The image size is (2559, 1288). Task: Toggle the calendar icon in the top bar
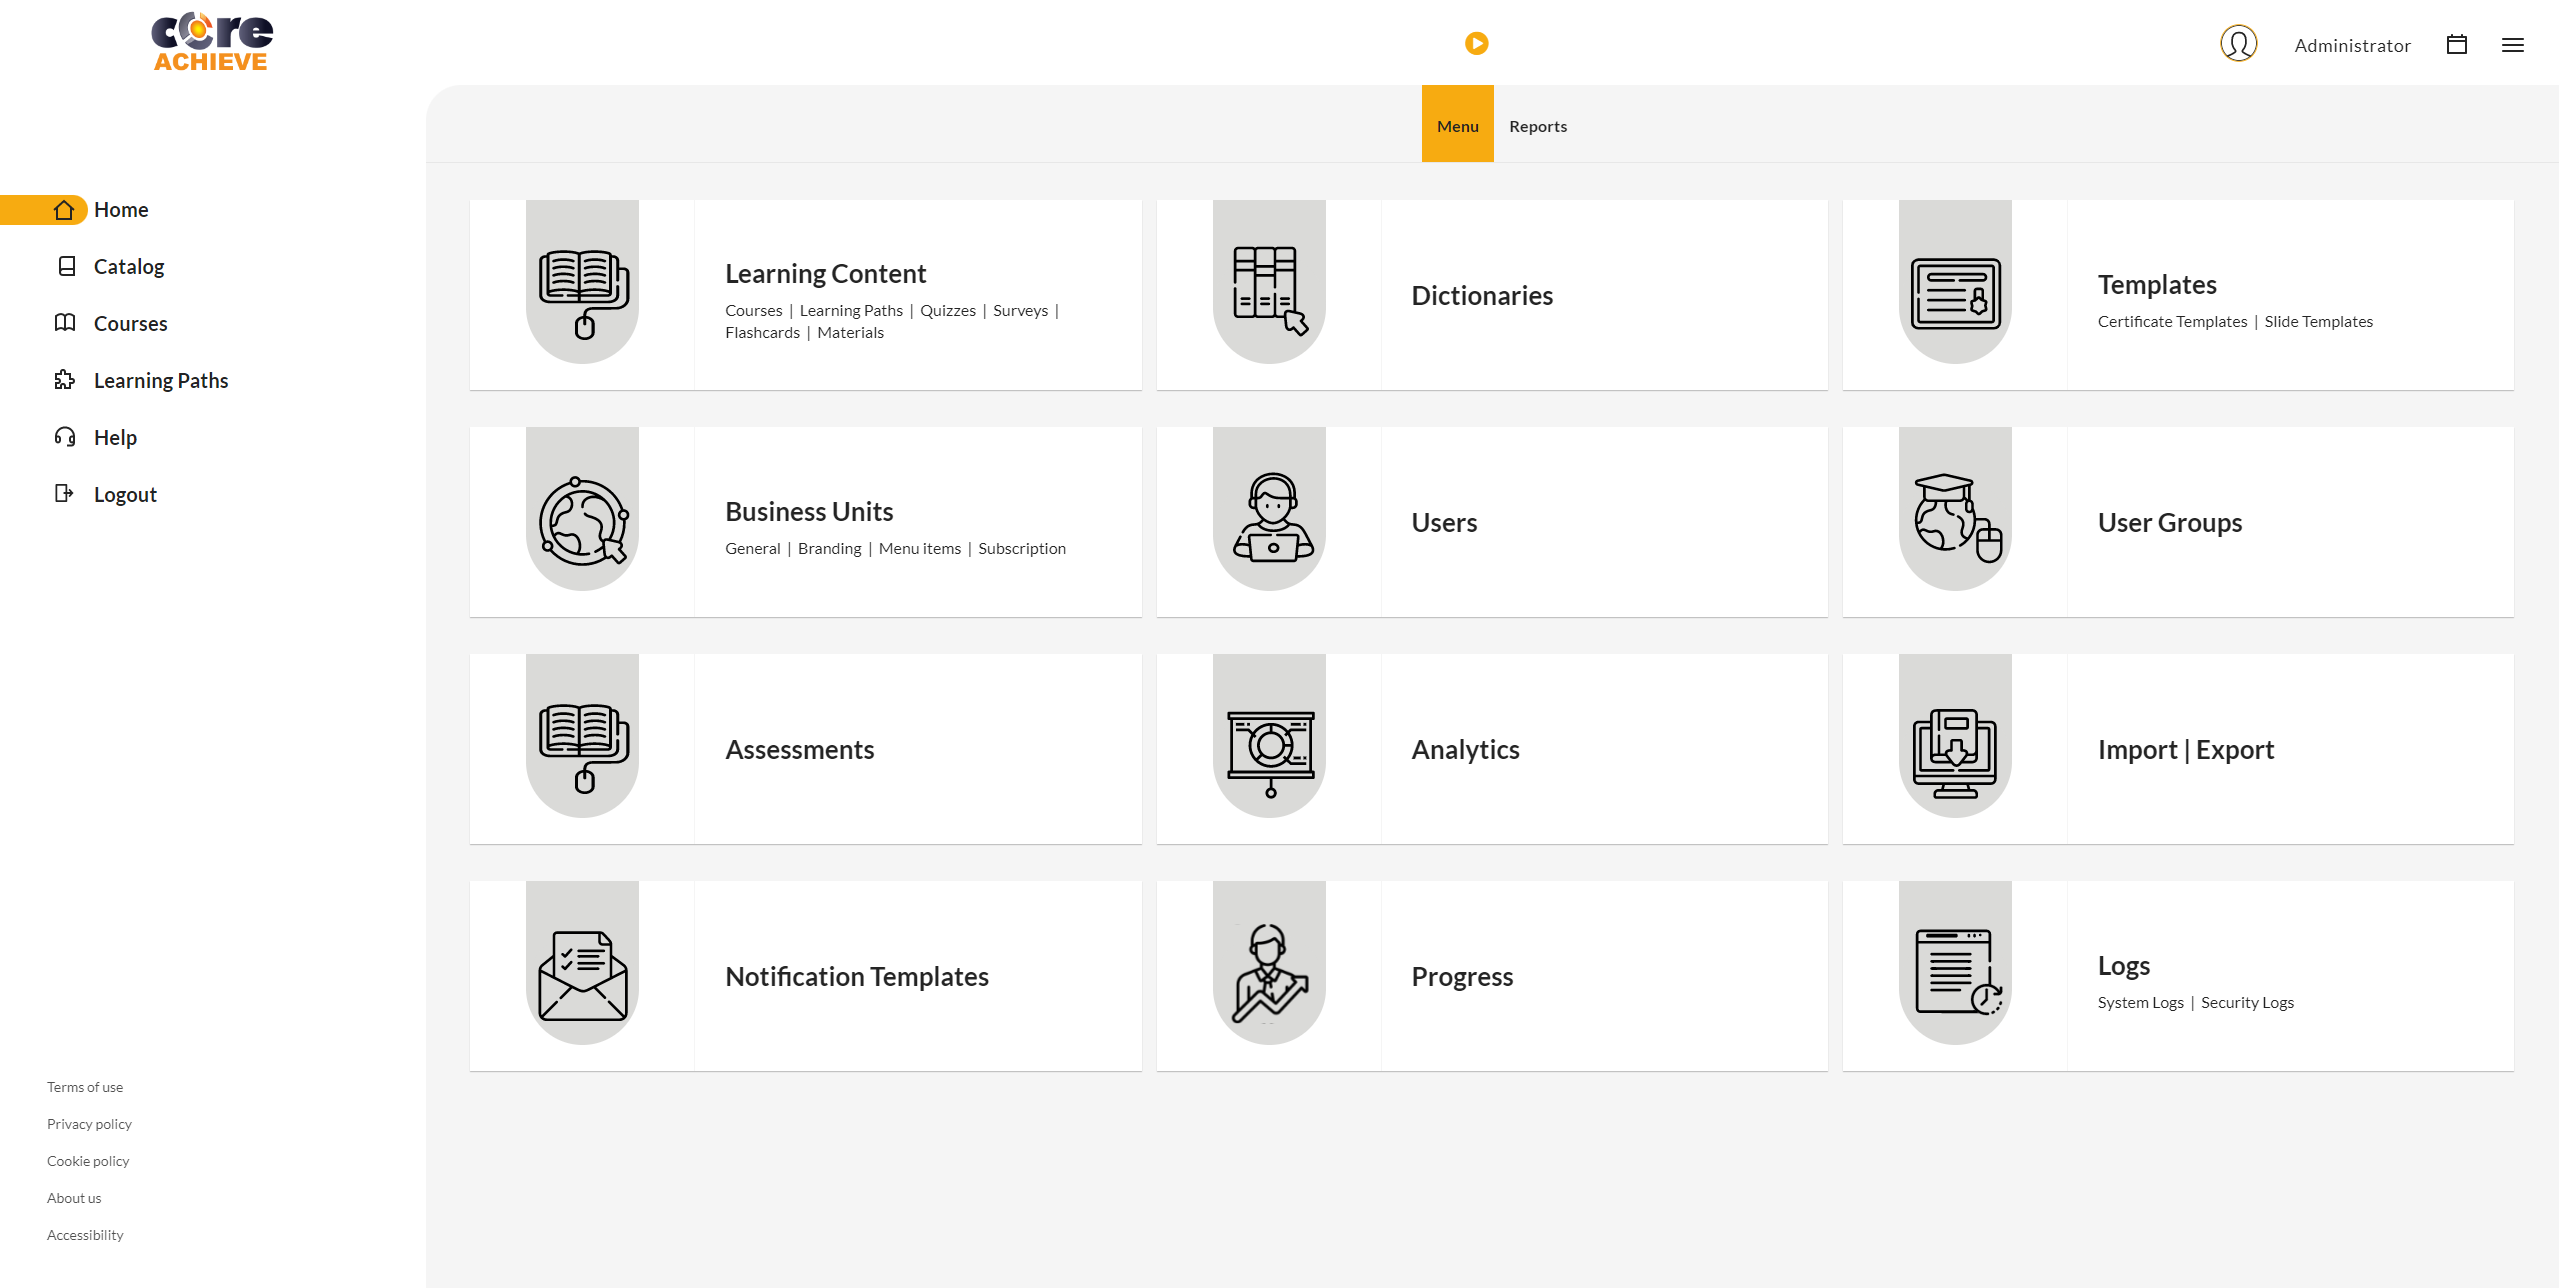coord(2456,44)
